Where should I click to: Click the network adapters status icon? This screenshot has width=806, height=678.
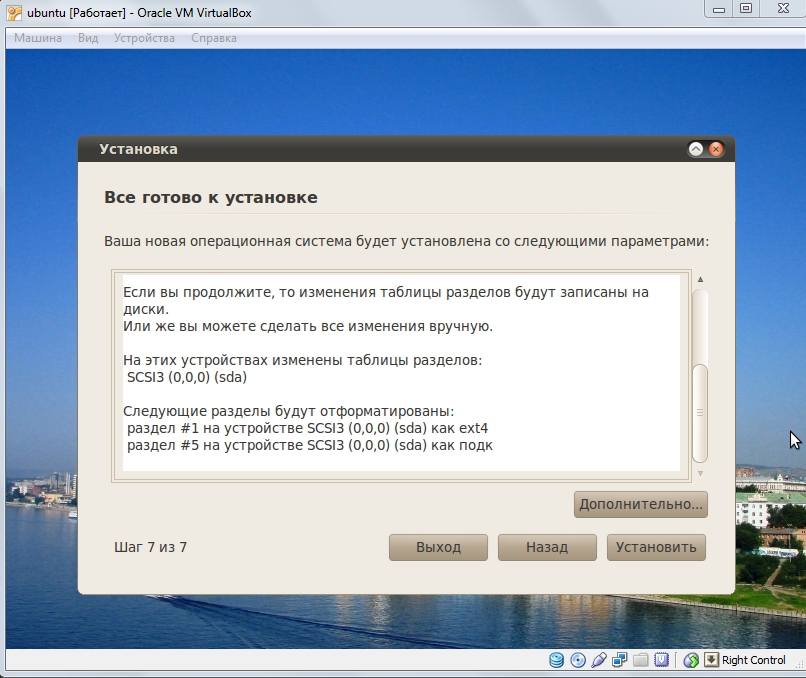[x=619, y=660]
